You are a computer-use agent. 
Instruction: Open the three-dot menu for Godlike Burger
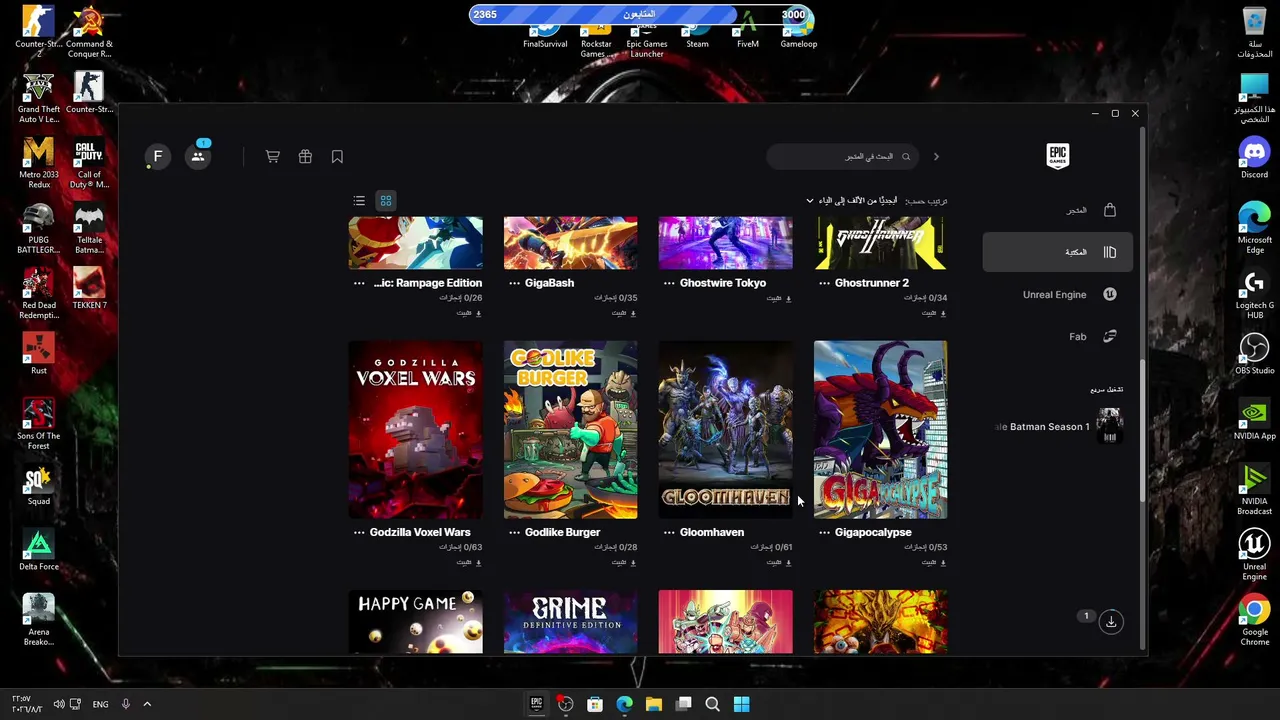[514, 532]
